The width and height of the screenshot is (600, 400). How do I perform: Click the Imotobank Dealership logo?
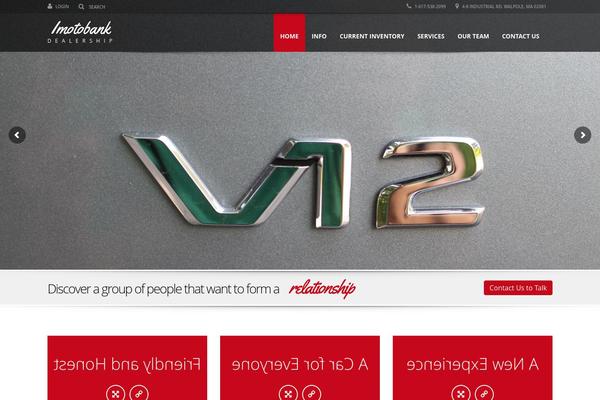point(80,32)
